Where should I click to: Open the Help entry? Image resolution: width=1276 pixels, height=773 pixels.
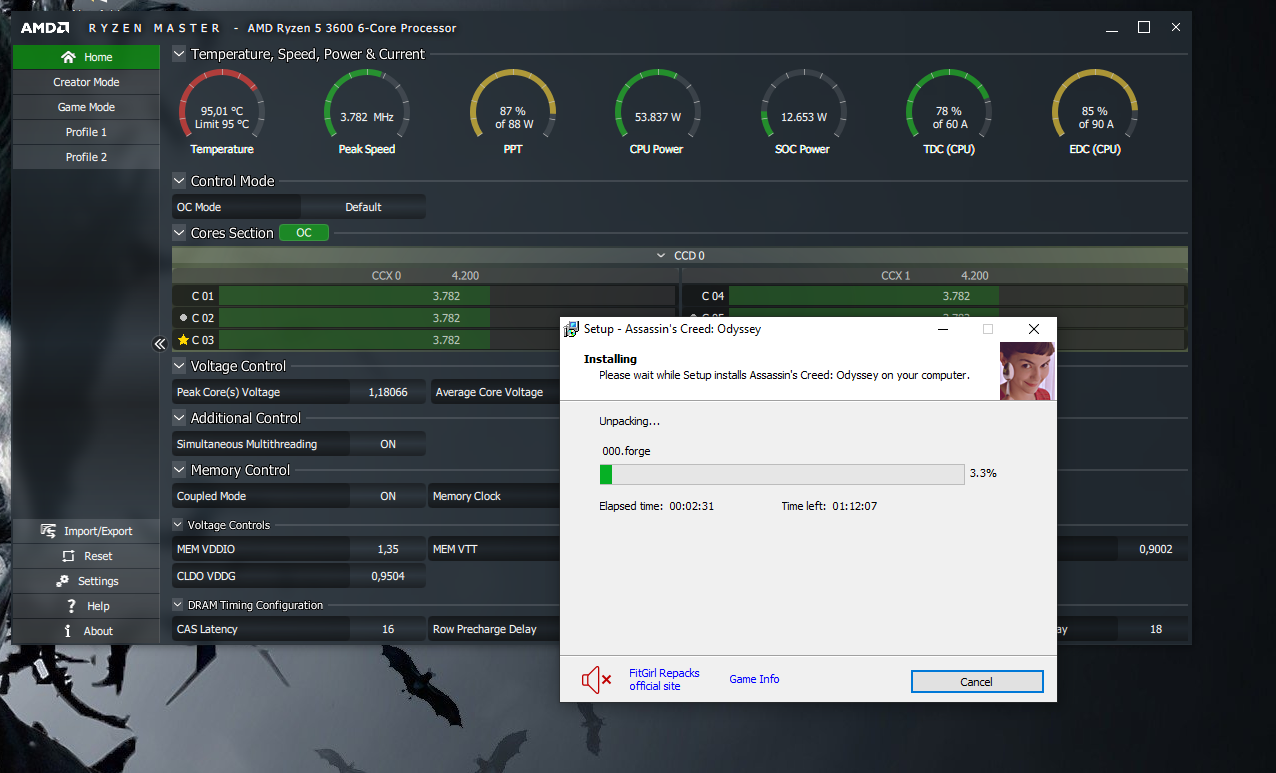pos(86,606)
